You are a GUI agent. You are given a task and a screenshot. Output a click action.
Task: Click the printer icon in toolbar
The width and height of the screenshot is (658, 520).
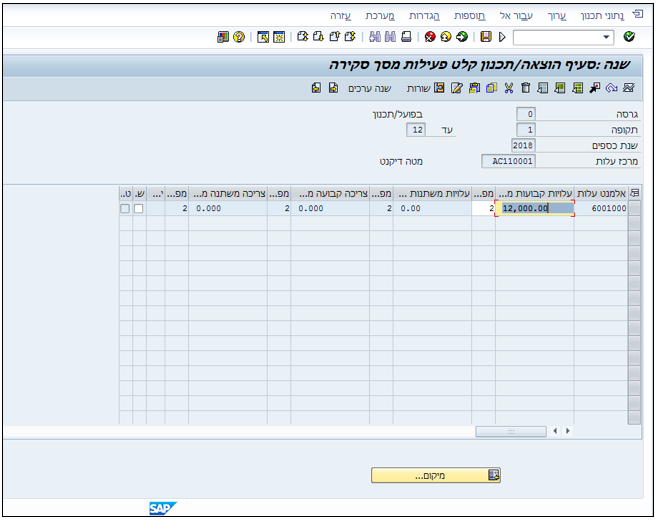pyautogui.click(x=406, y=37)
